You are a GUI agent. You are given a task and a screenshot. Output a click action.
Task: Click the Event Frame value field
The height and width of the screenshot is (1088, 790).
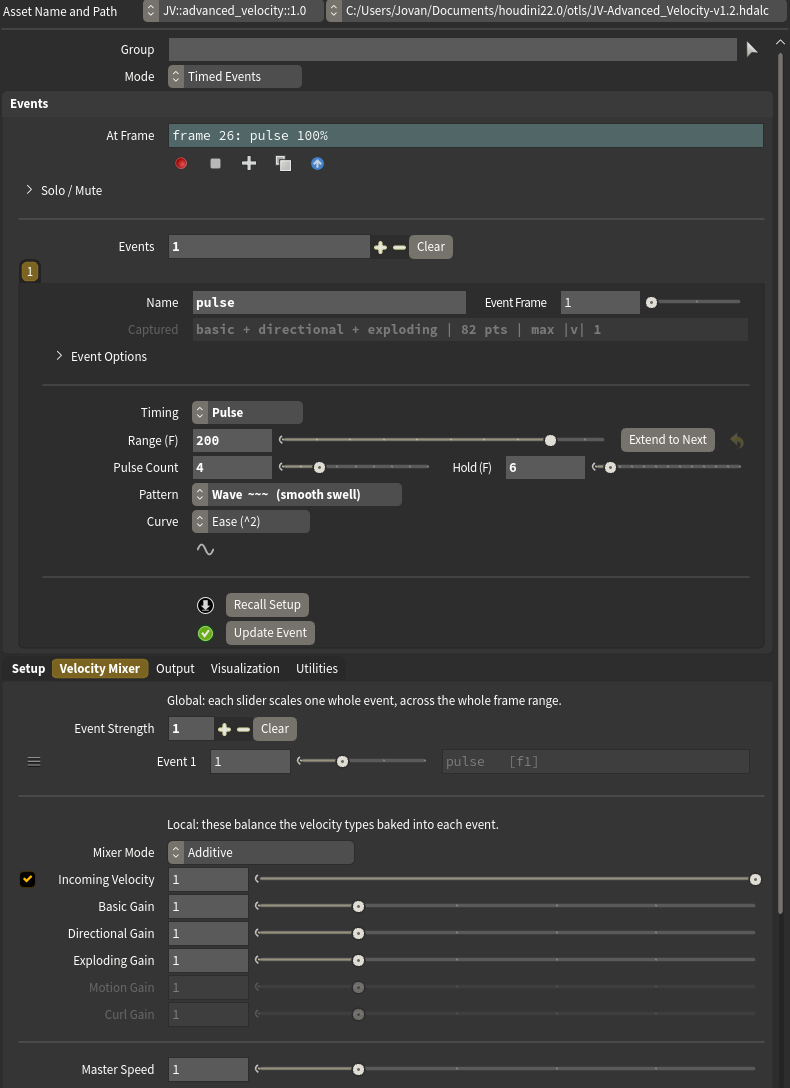(x=600, y=303)
